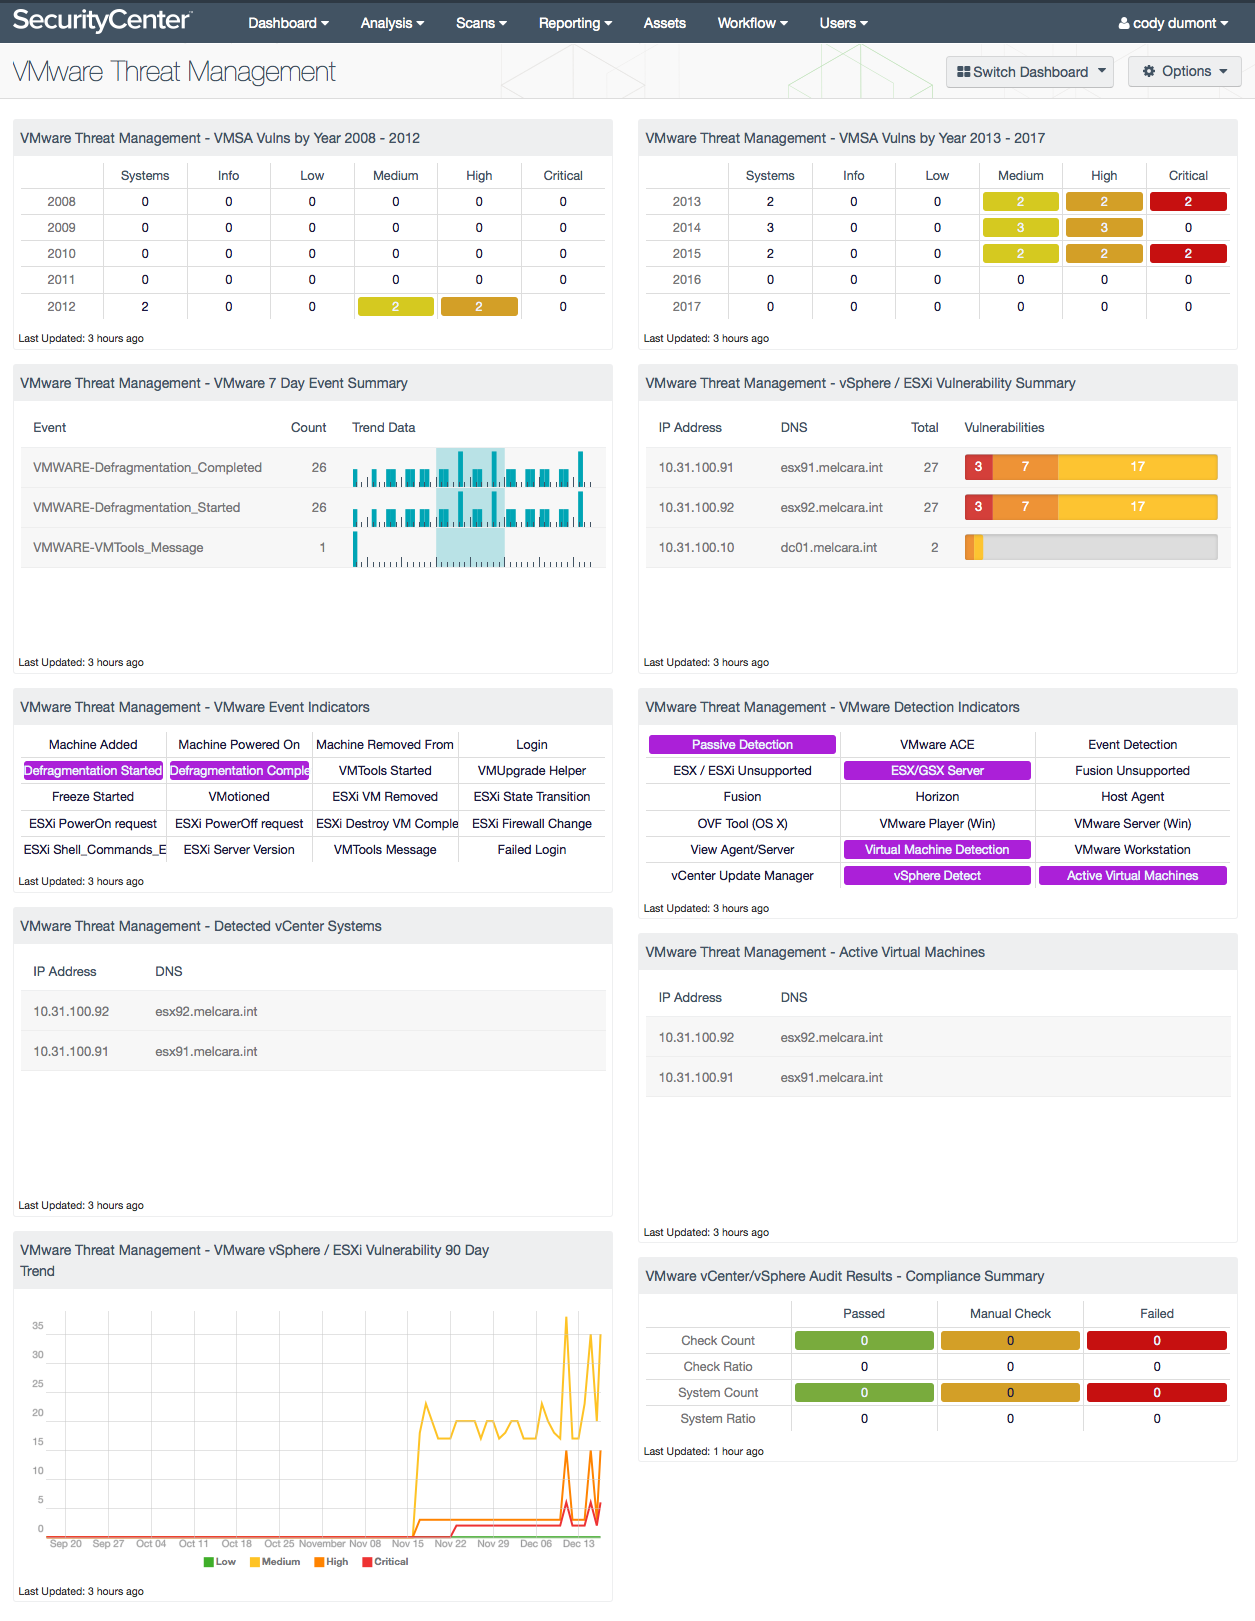The image size is (1255, 1621).
Task: Click the vulnerability bar for esx92.melcara.int
Action: (1091, 507)
